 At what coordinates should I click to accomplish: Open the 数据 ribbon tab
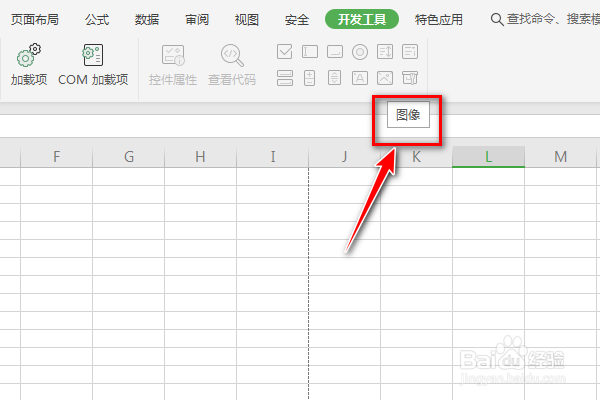point(147,19)
